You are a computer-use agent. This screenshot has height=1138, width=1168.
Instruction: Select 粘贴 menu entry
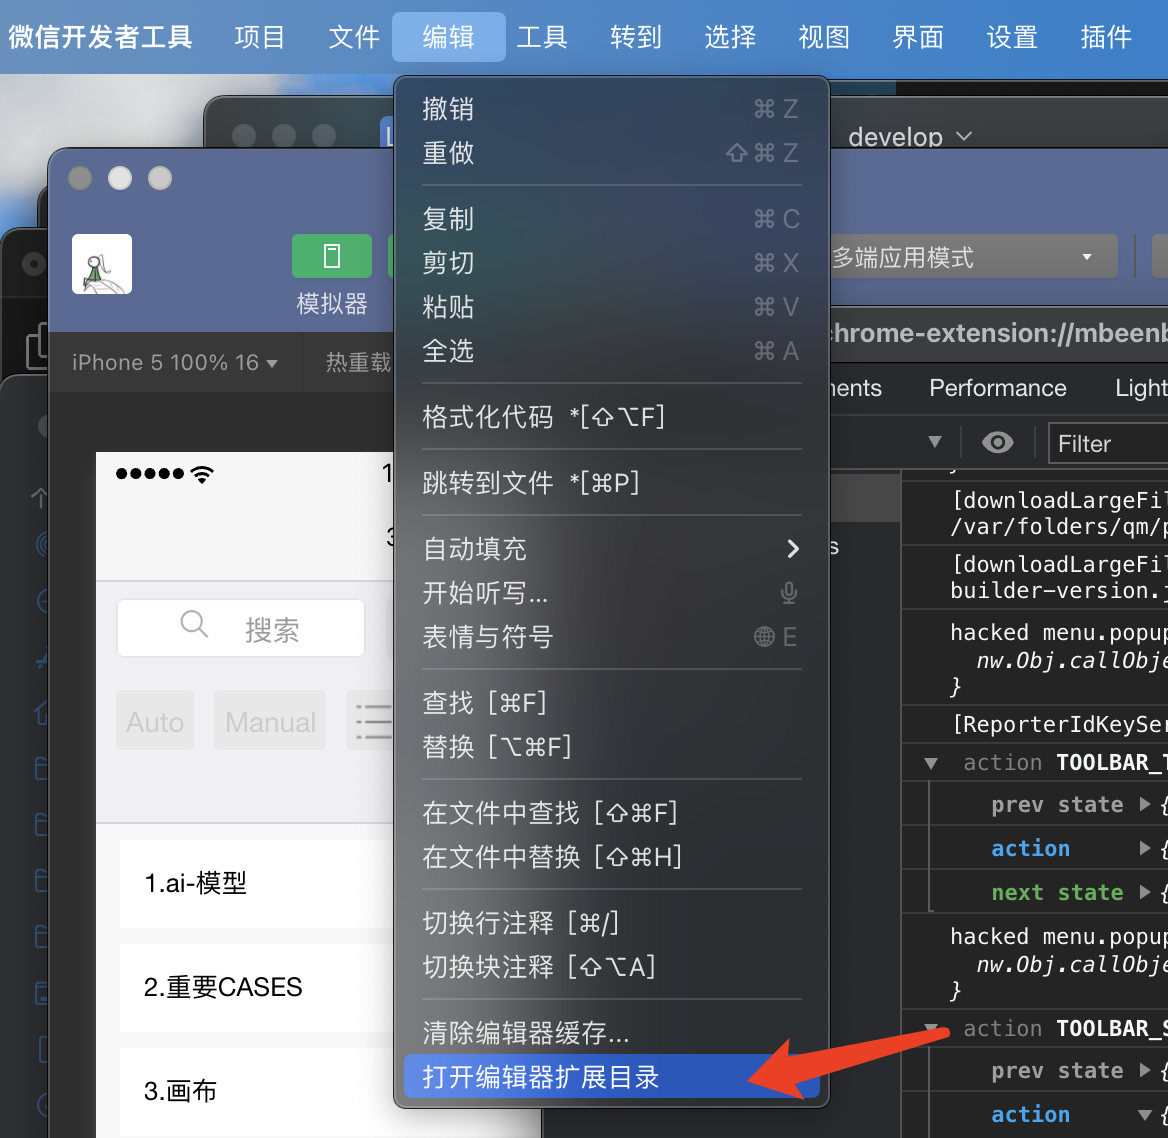click(612, 307)
